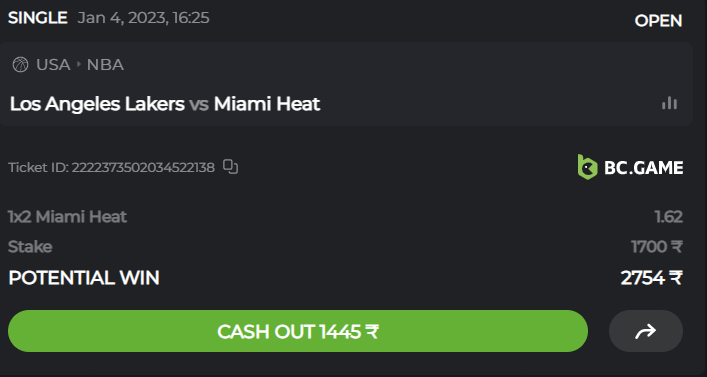Click the rupee symbol next to stake
Screen dimensions: 707x377
pos(677,247)
